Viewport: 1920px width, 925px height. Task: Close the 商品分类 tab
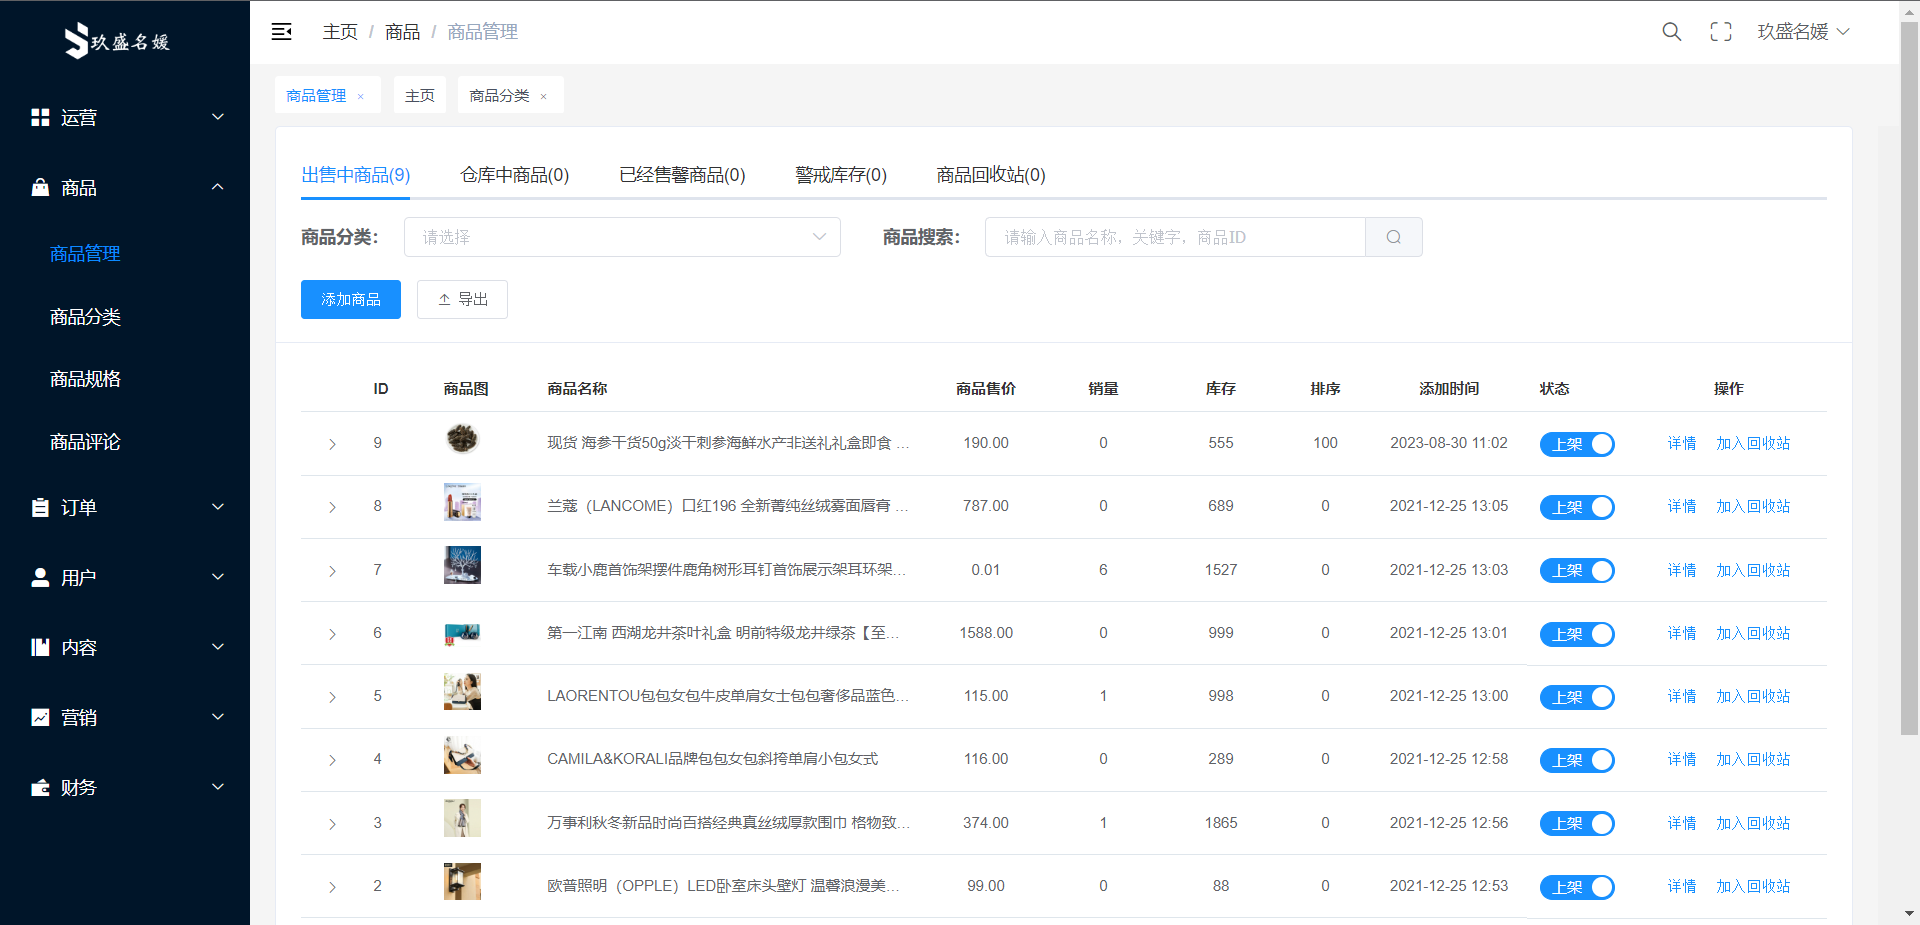pyautogui.click(x=544, y=97)
